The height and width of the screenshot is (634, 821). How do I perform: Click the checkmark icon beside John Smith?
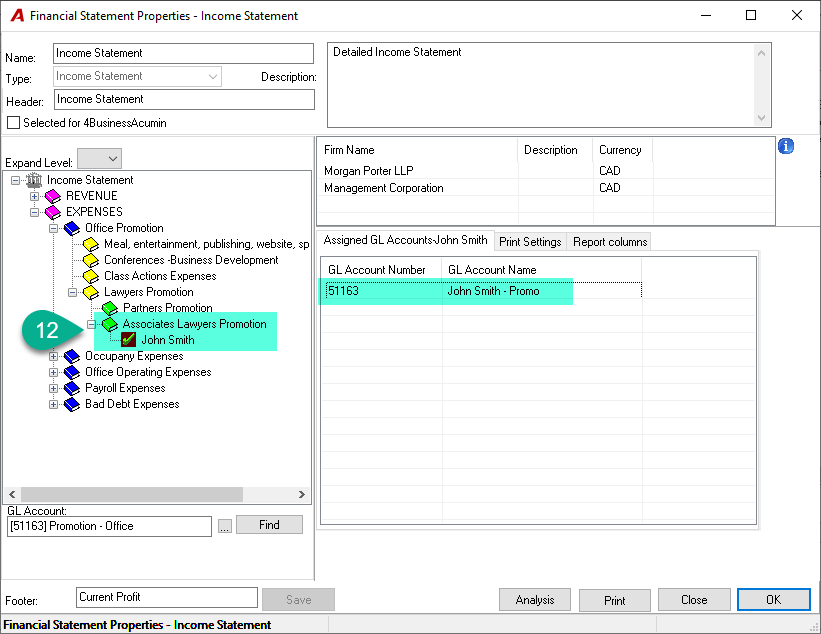point(128,340)
